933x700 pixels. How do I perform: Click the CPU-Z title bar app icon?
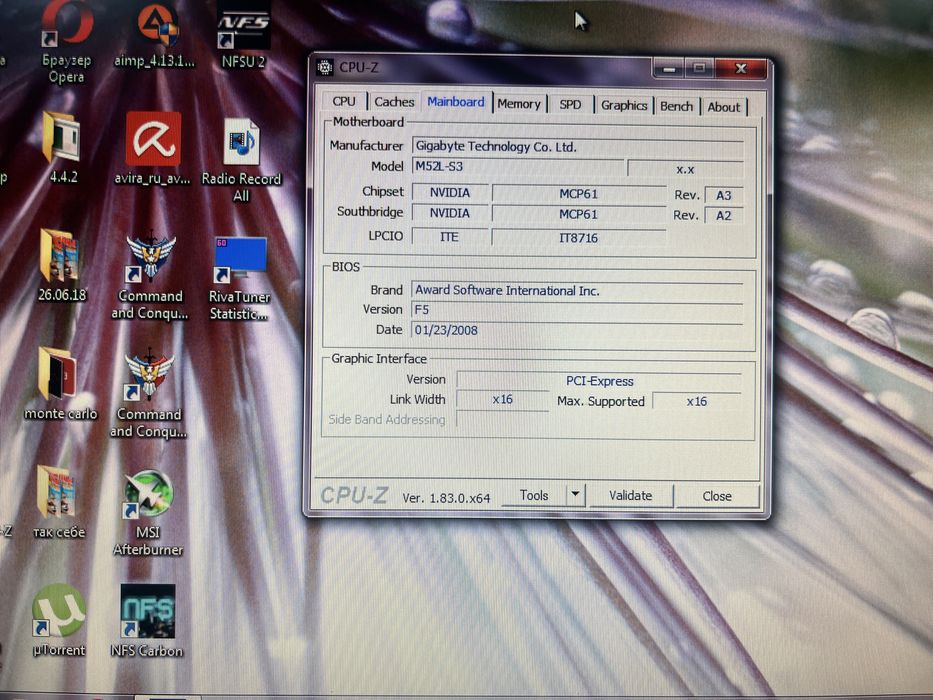325,67
